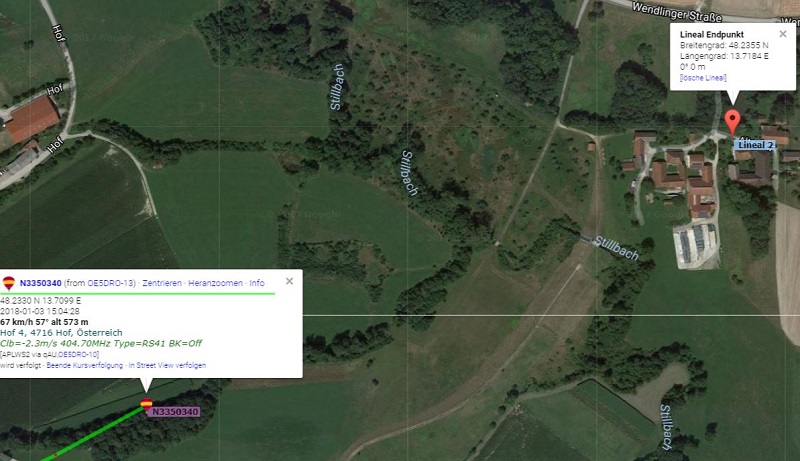800x461 pixels.
Task: Click the blue Lineal 2 map label
Action: pos(755,145)
